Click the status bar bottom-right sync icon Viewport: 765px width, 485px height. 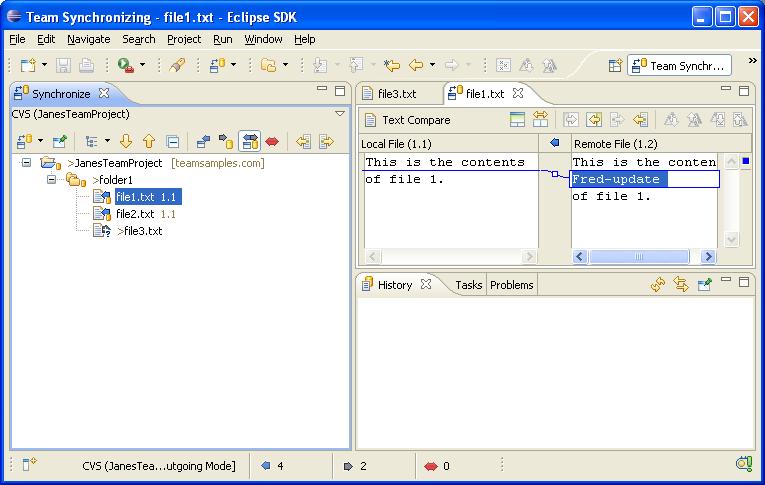pyautogui.click(x=744, y=464)
